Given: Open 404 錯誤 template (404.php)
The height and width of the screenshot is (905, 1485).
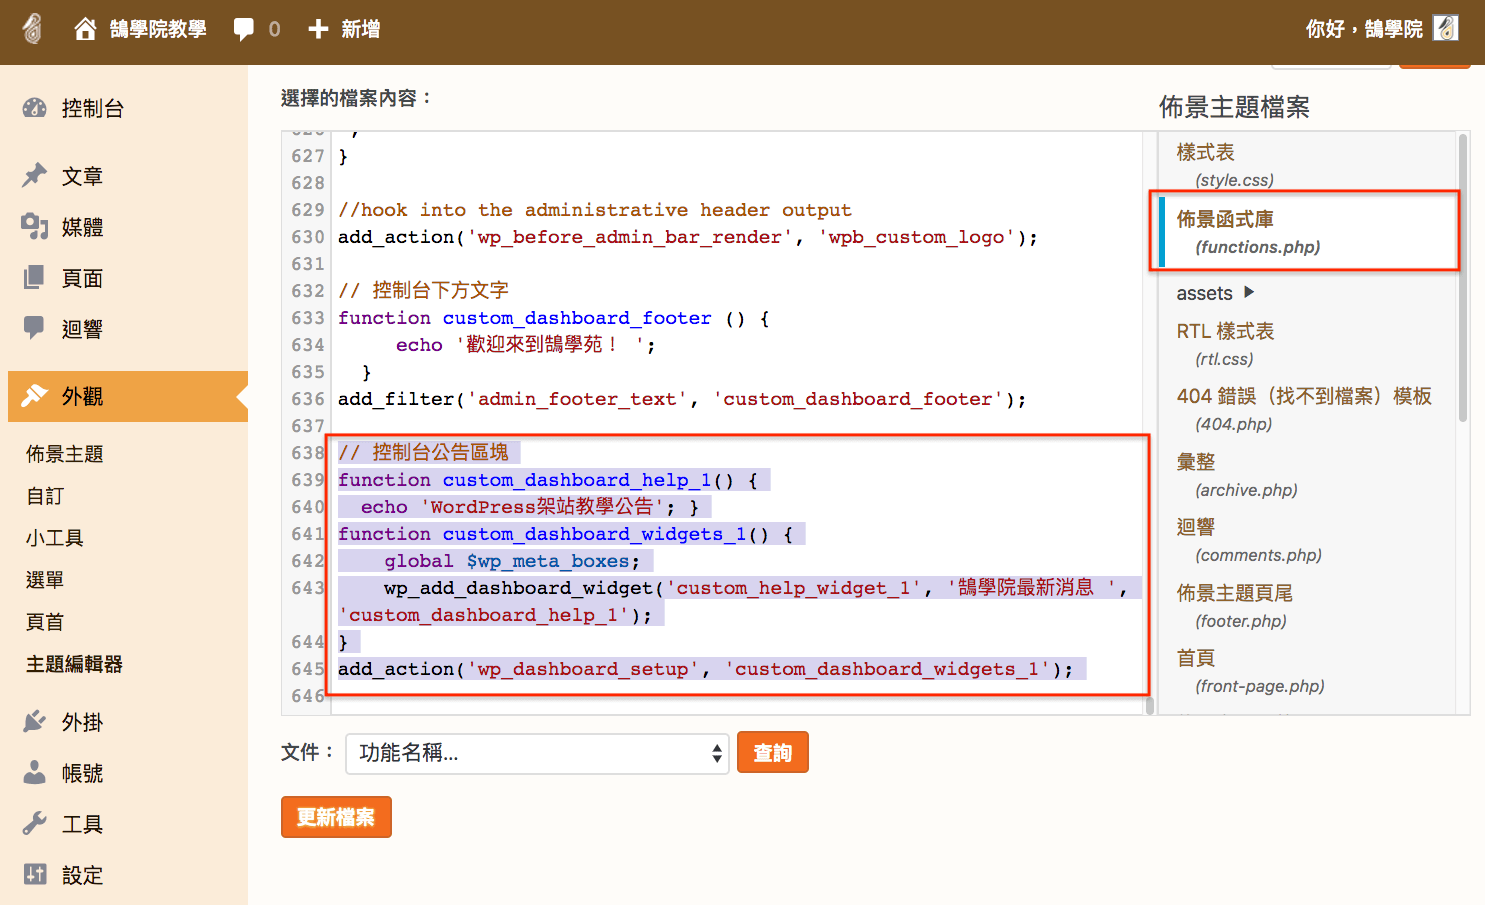Looking at the screenshot, I should point(1304,409).
